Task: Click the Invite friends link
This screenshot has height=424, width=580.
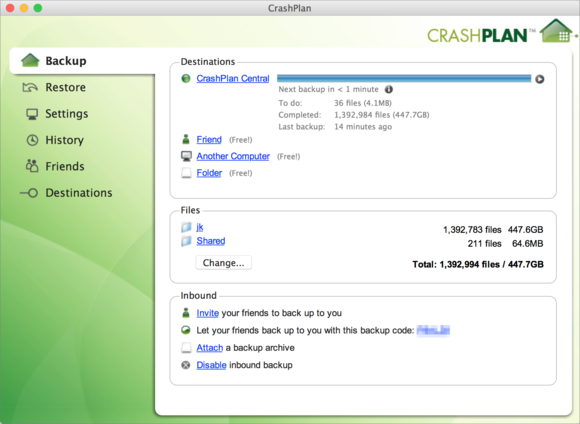Action: point(208,313)
